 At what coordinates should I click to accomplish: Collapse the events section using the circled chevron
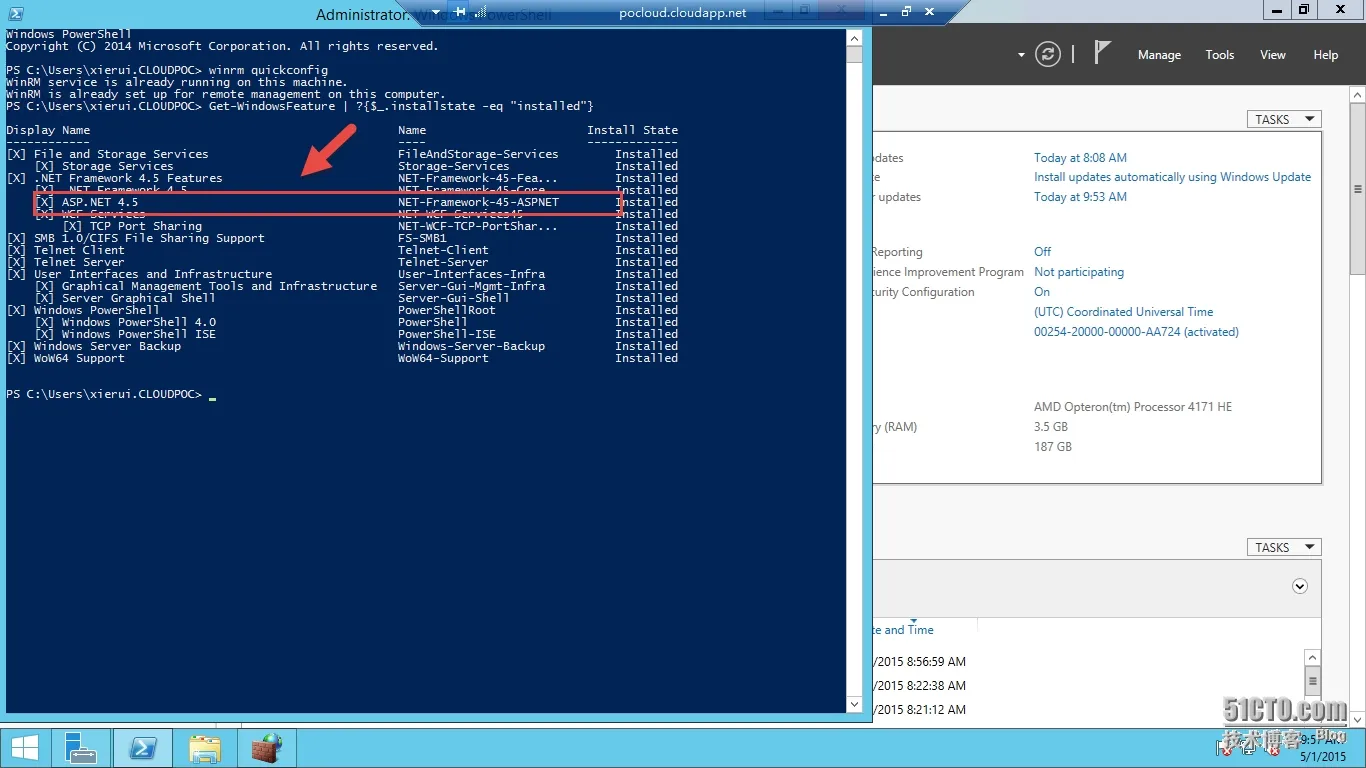tap(1300, 586)
